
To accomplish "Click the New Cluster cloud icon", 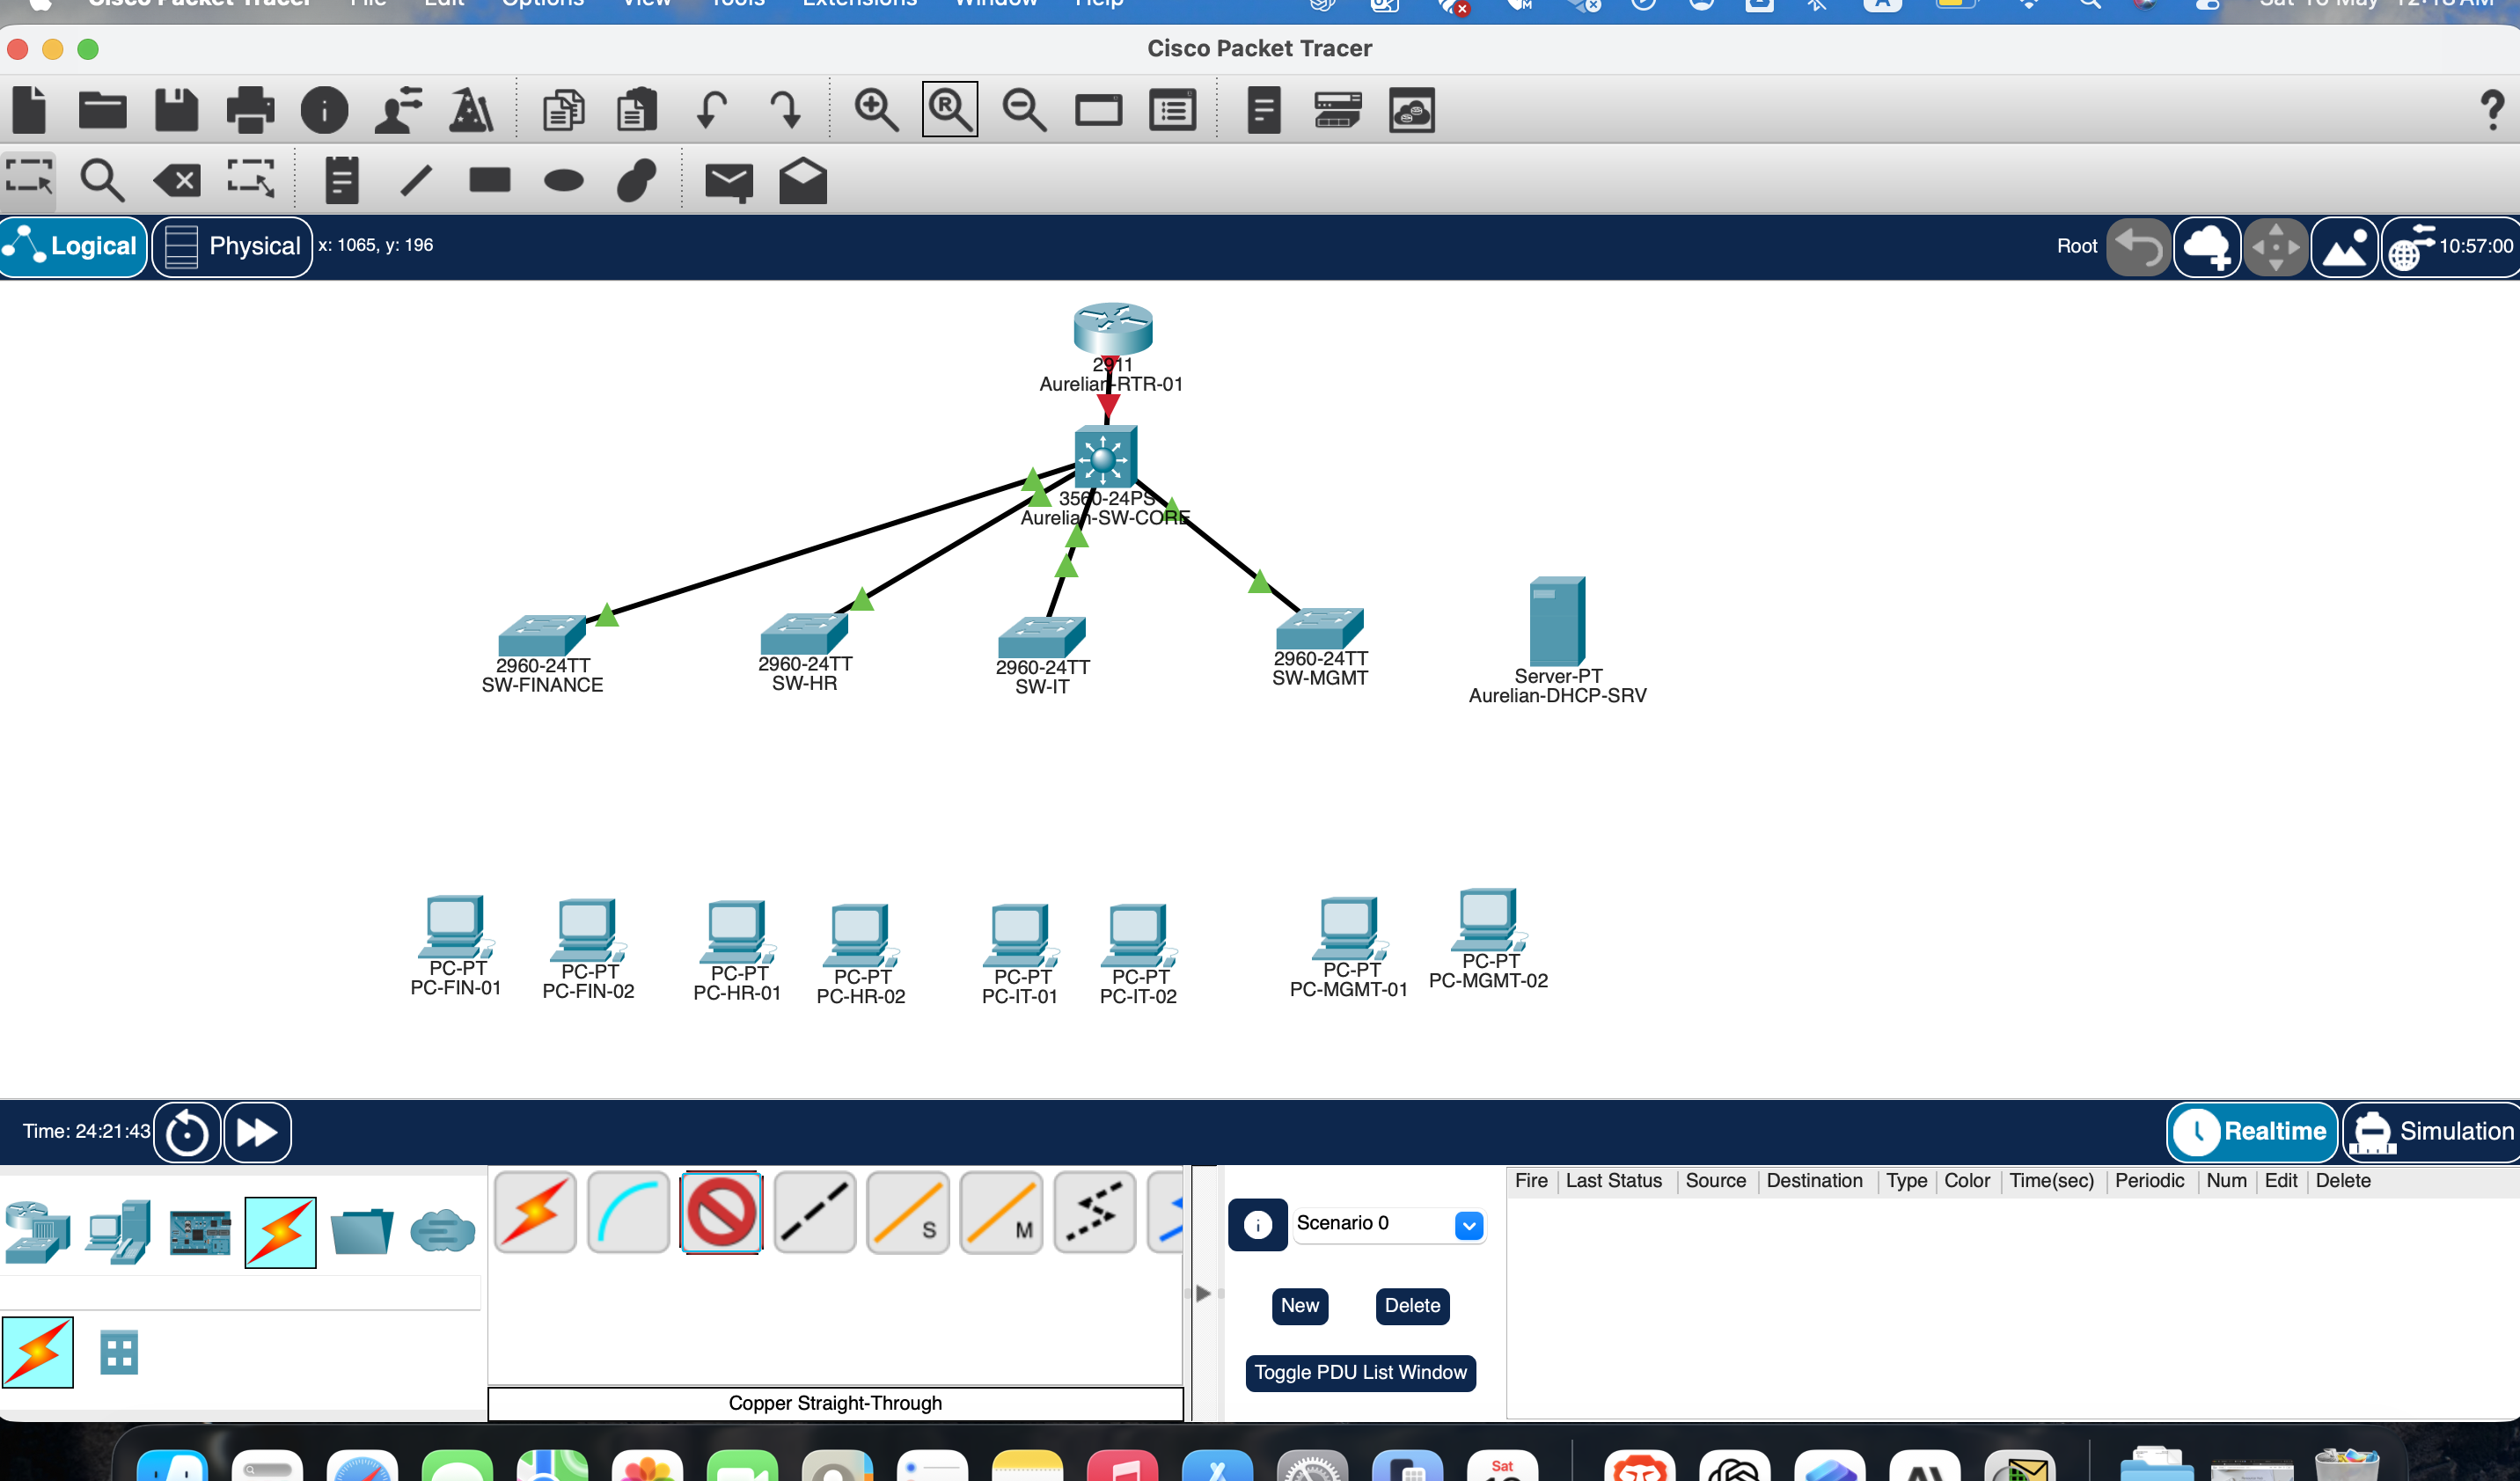I will point(2207,247).
